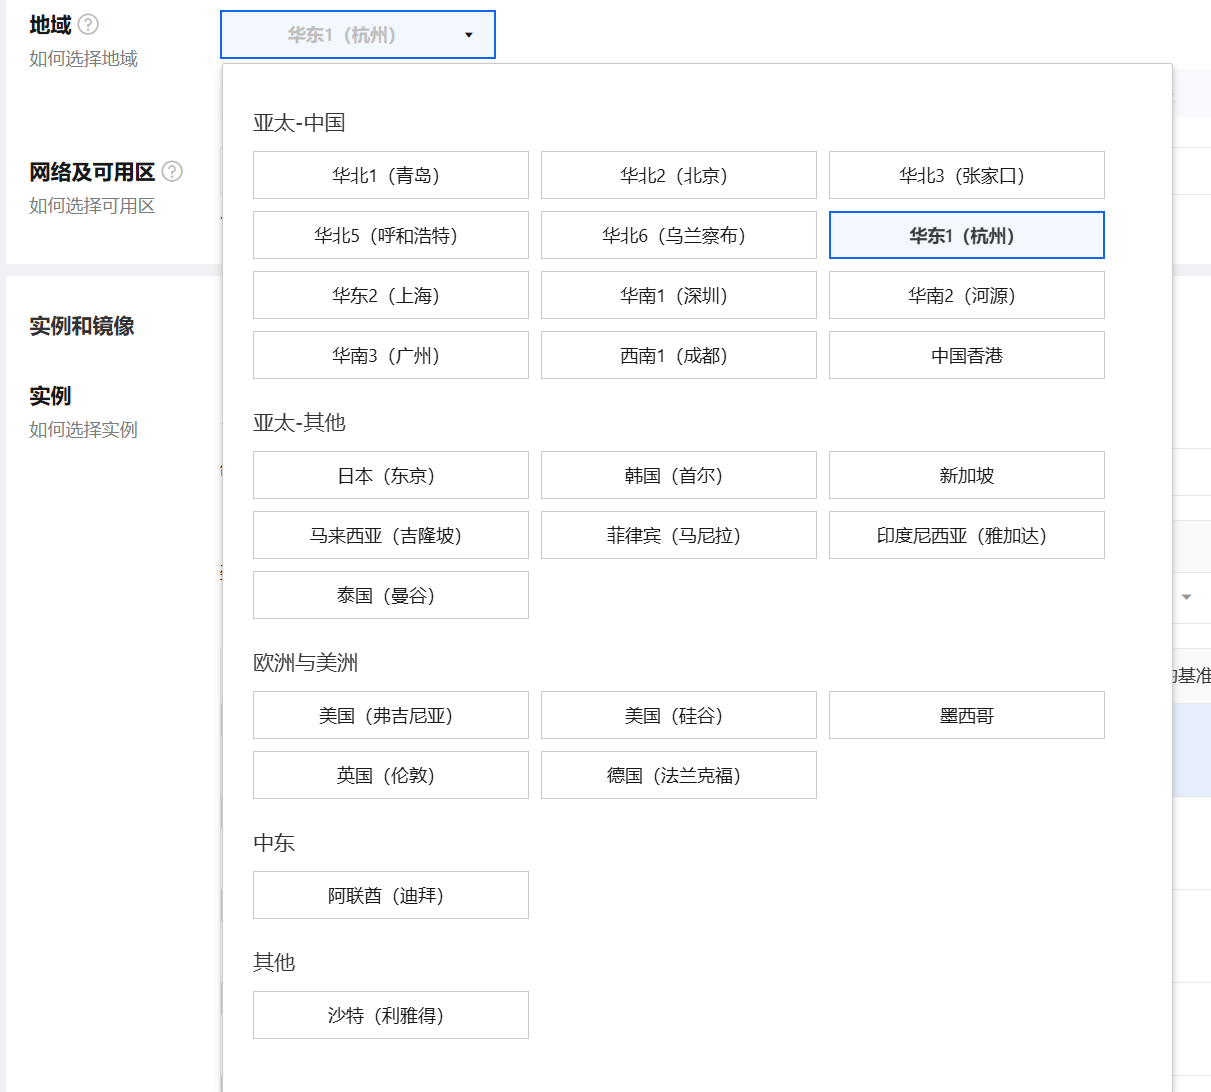Viewport: 1211px width, 1092px height.
Task: Choose 阿联酋（迪拜）region
Action: point(390,896)
